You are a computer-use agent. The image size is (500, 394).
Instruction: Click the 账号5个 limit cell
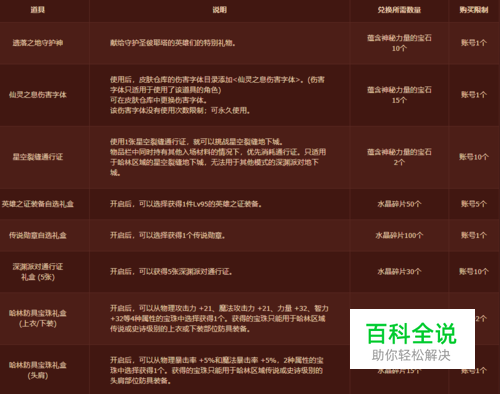[x=474, y=204]
